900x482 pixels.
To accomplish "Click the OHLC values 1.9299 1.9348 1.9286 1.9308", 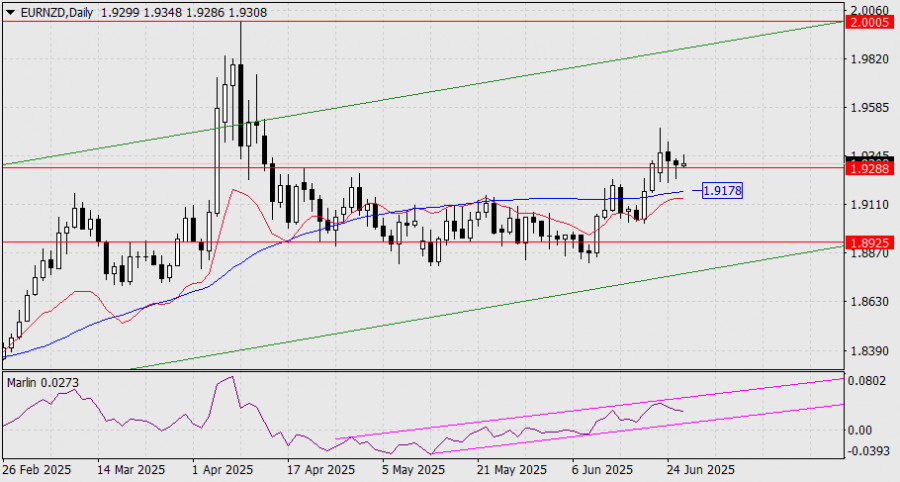I will [x=184, y=12].
